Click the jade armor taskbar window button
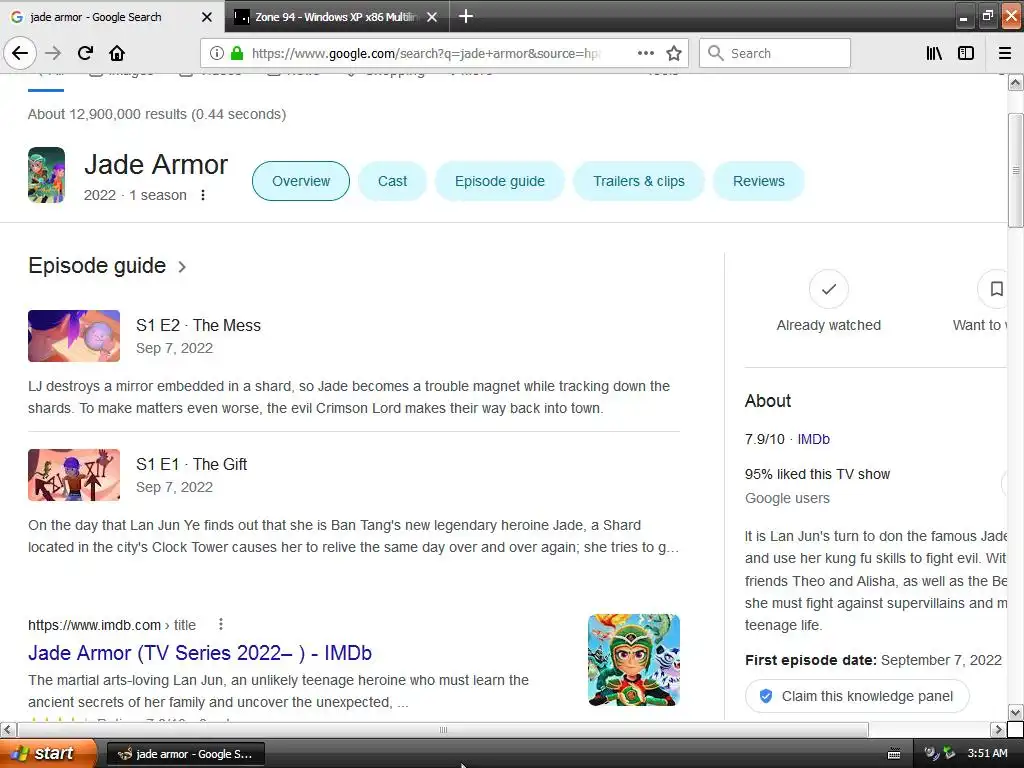The width and height of the screenshot is (1024, 768). tap(185, 754)
